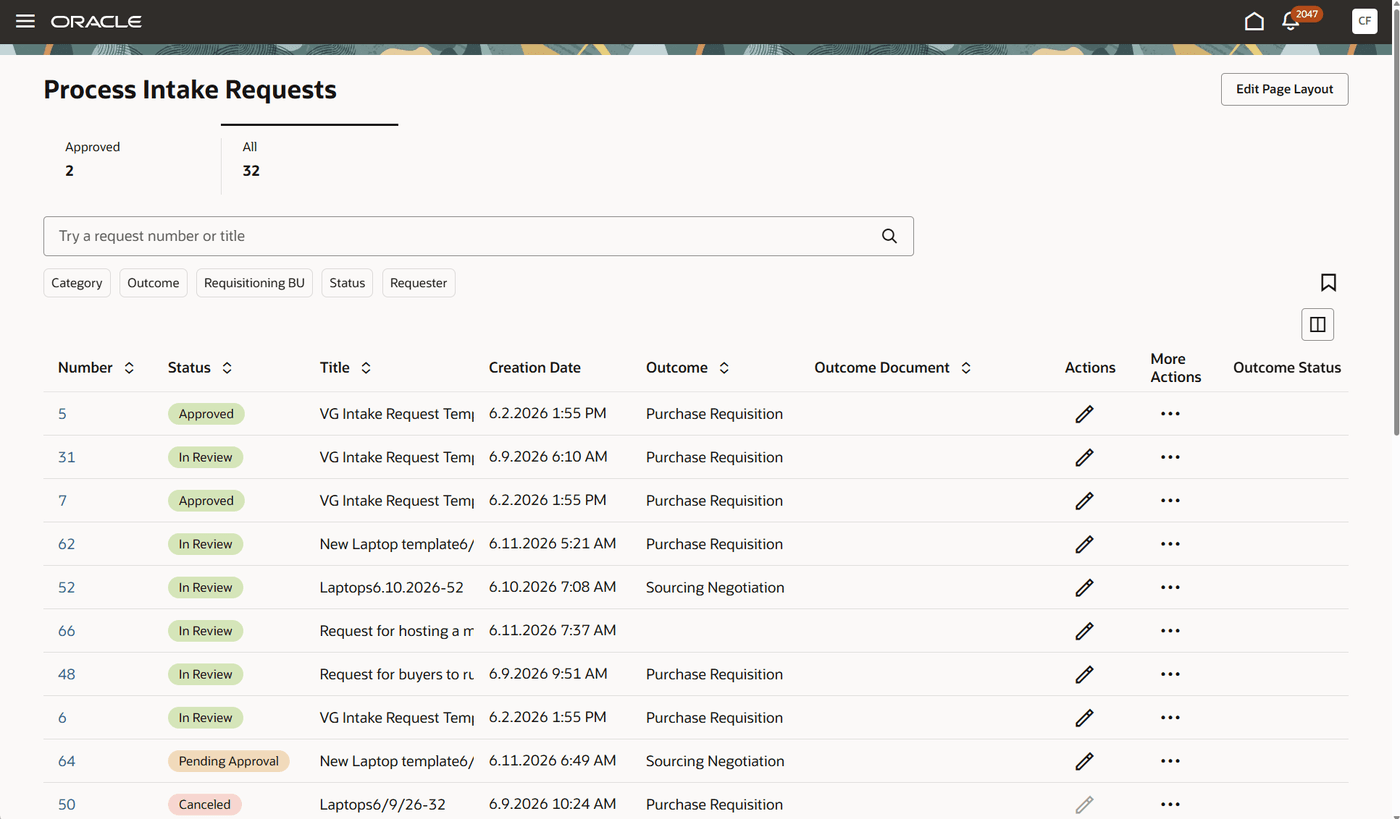Screen dimensions: 1400x819
Task: Sort by the Title column
Action: pyautogui.click(x=366, y=368)
